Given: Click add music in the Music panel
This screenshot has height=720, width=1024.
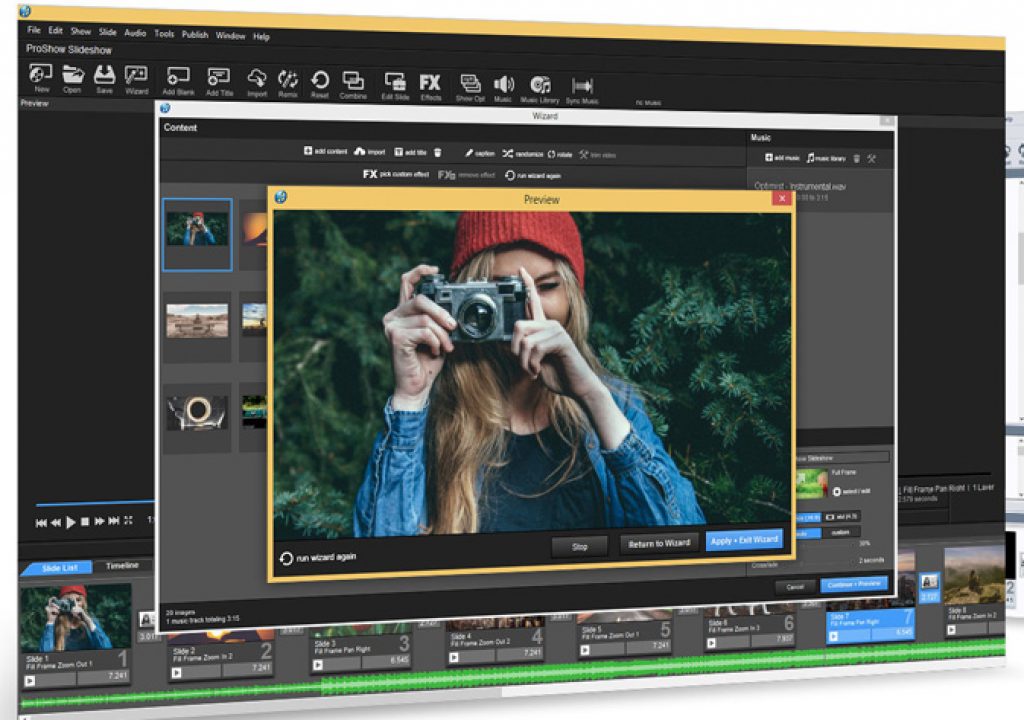Looking at the screenshot, I should point(782,157).
